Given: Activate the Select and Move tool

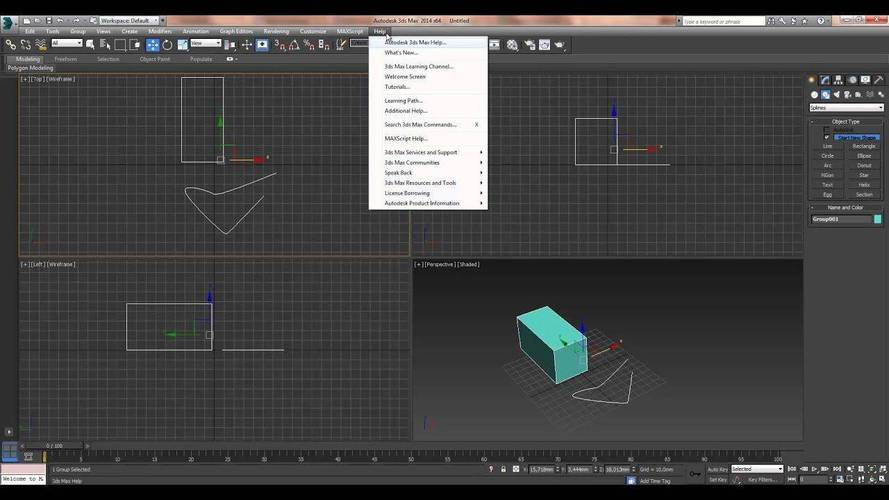Looking at the screenshot, I should [x=153, y=44].
